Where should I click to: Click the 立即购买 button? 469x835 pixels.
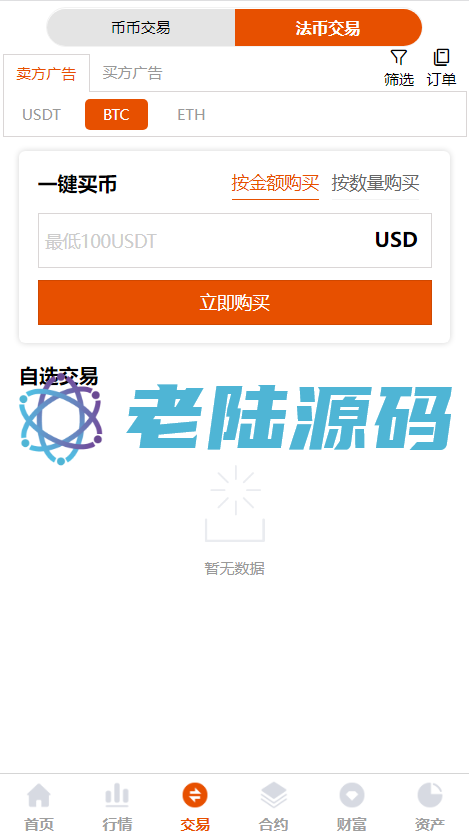click(x=235, y=302)
